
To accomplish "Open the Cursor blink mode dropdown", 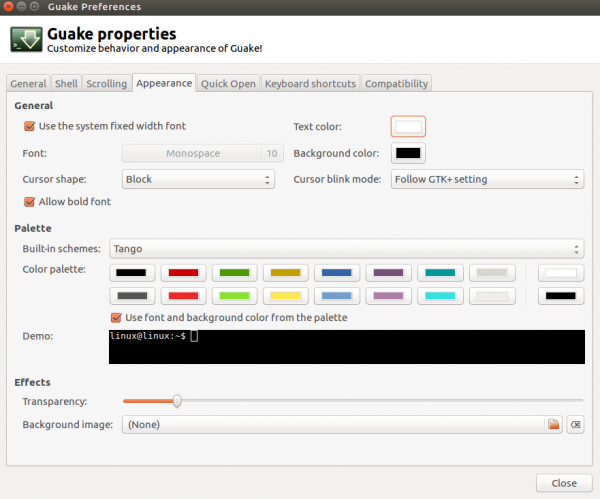I will [x=487, y=179].
